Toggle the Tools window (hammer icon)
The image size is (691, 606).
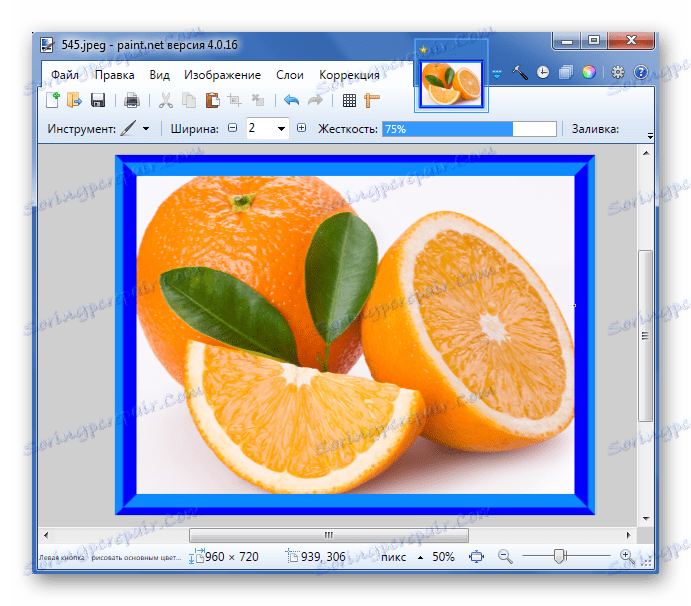(520, 72)
